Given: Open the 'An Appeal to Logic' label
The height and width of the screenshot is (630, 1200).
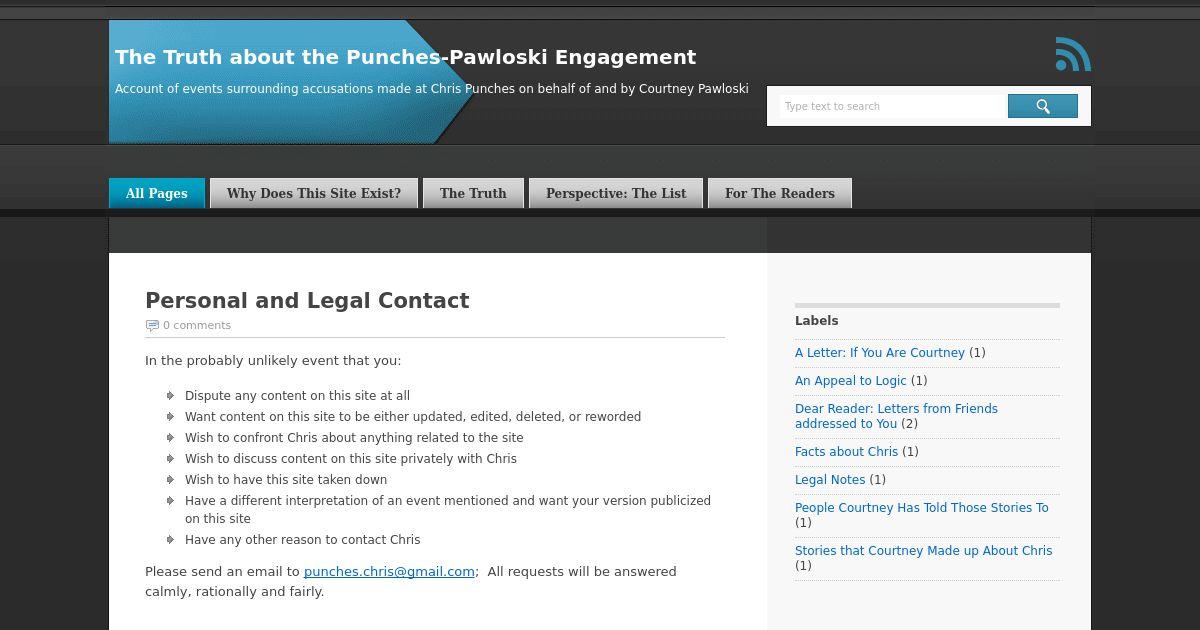Looking at the screenshot, I should (851, 381).
